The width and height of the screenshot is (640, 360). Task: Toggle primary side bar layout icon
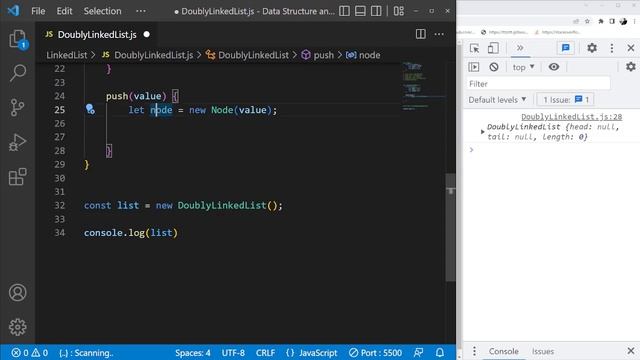pyautogui.click(x=344, y=11)
